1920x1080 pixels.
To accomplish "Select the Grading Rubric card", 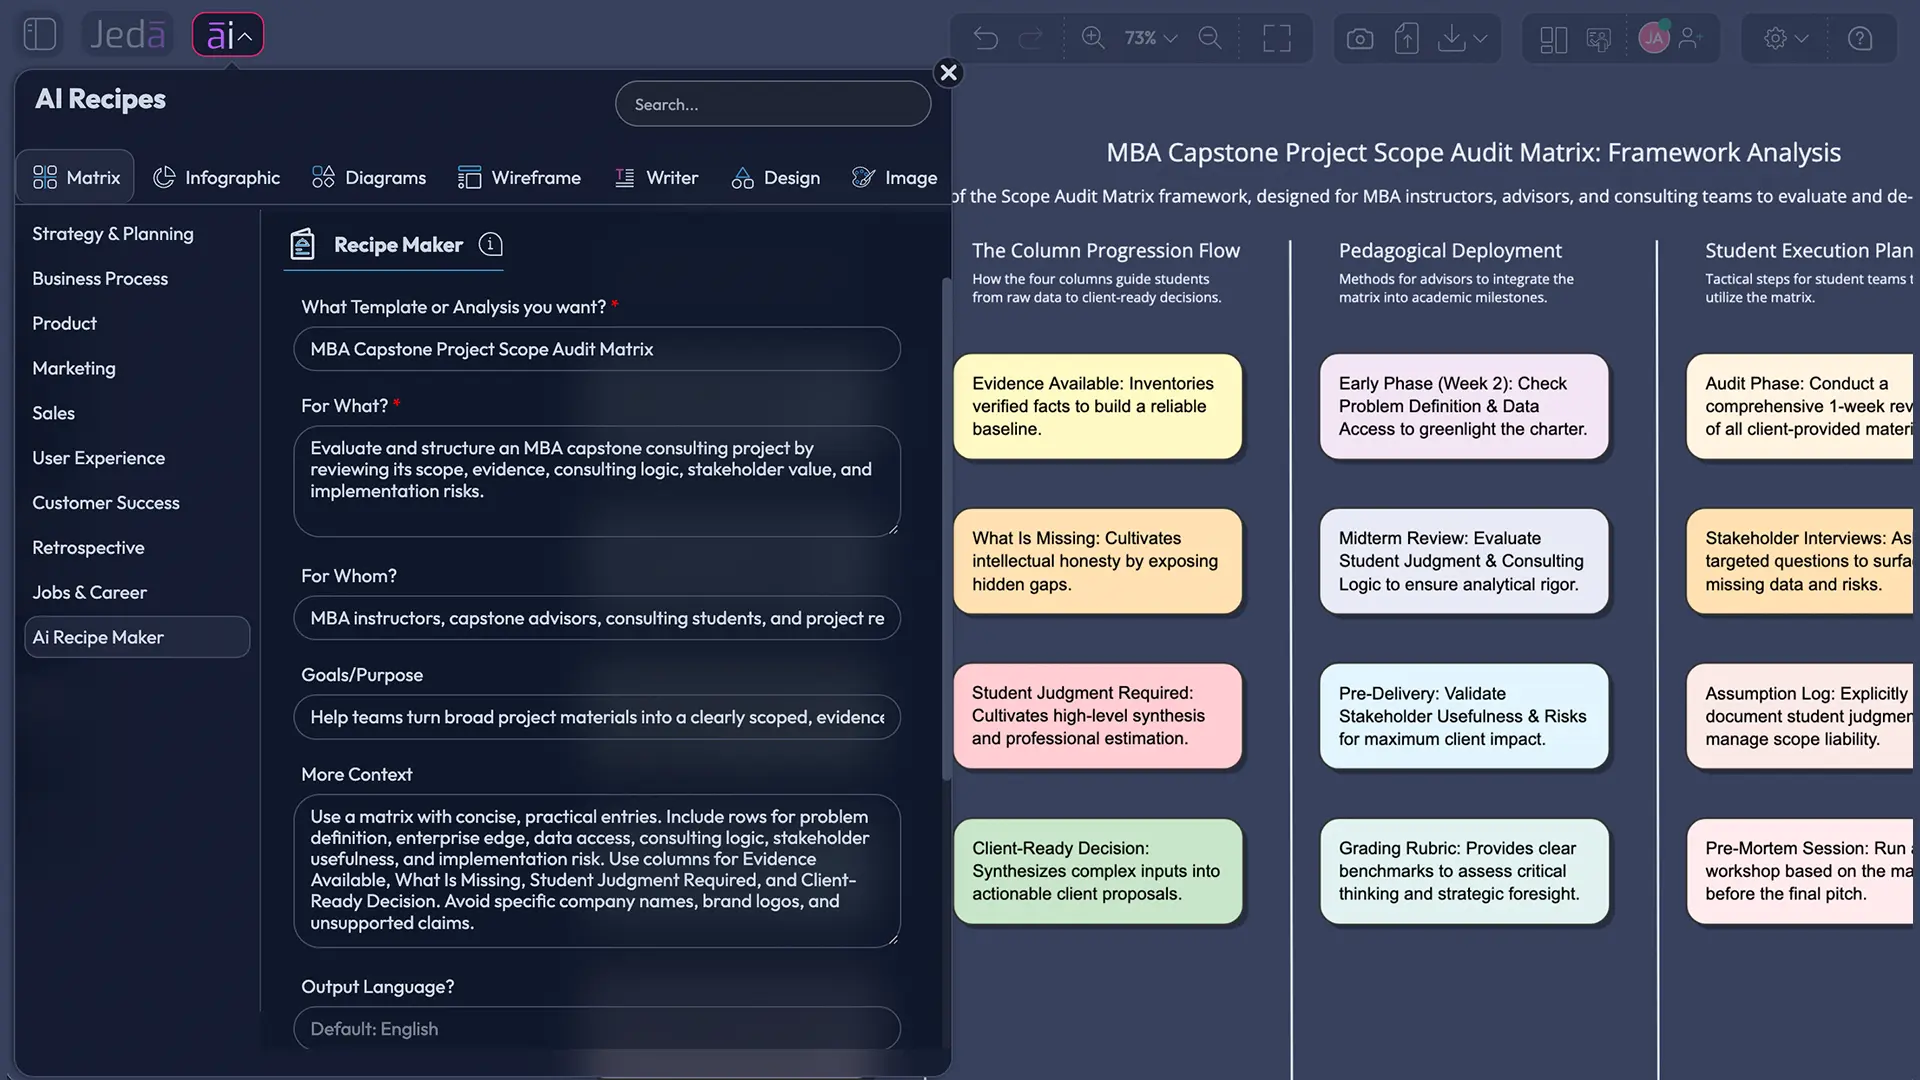I will pyautogui.click(x=1464, y=871).
